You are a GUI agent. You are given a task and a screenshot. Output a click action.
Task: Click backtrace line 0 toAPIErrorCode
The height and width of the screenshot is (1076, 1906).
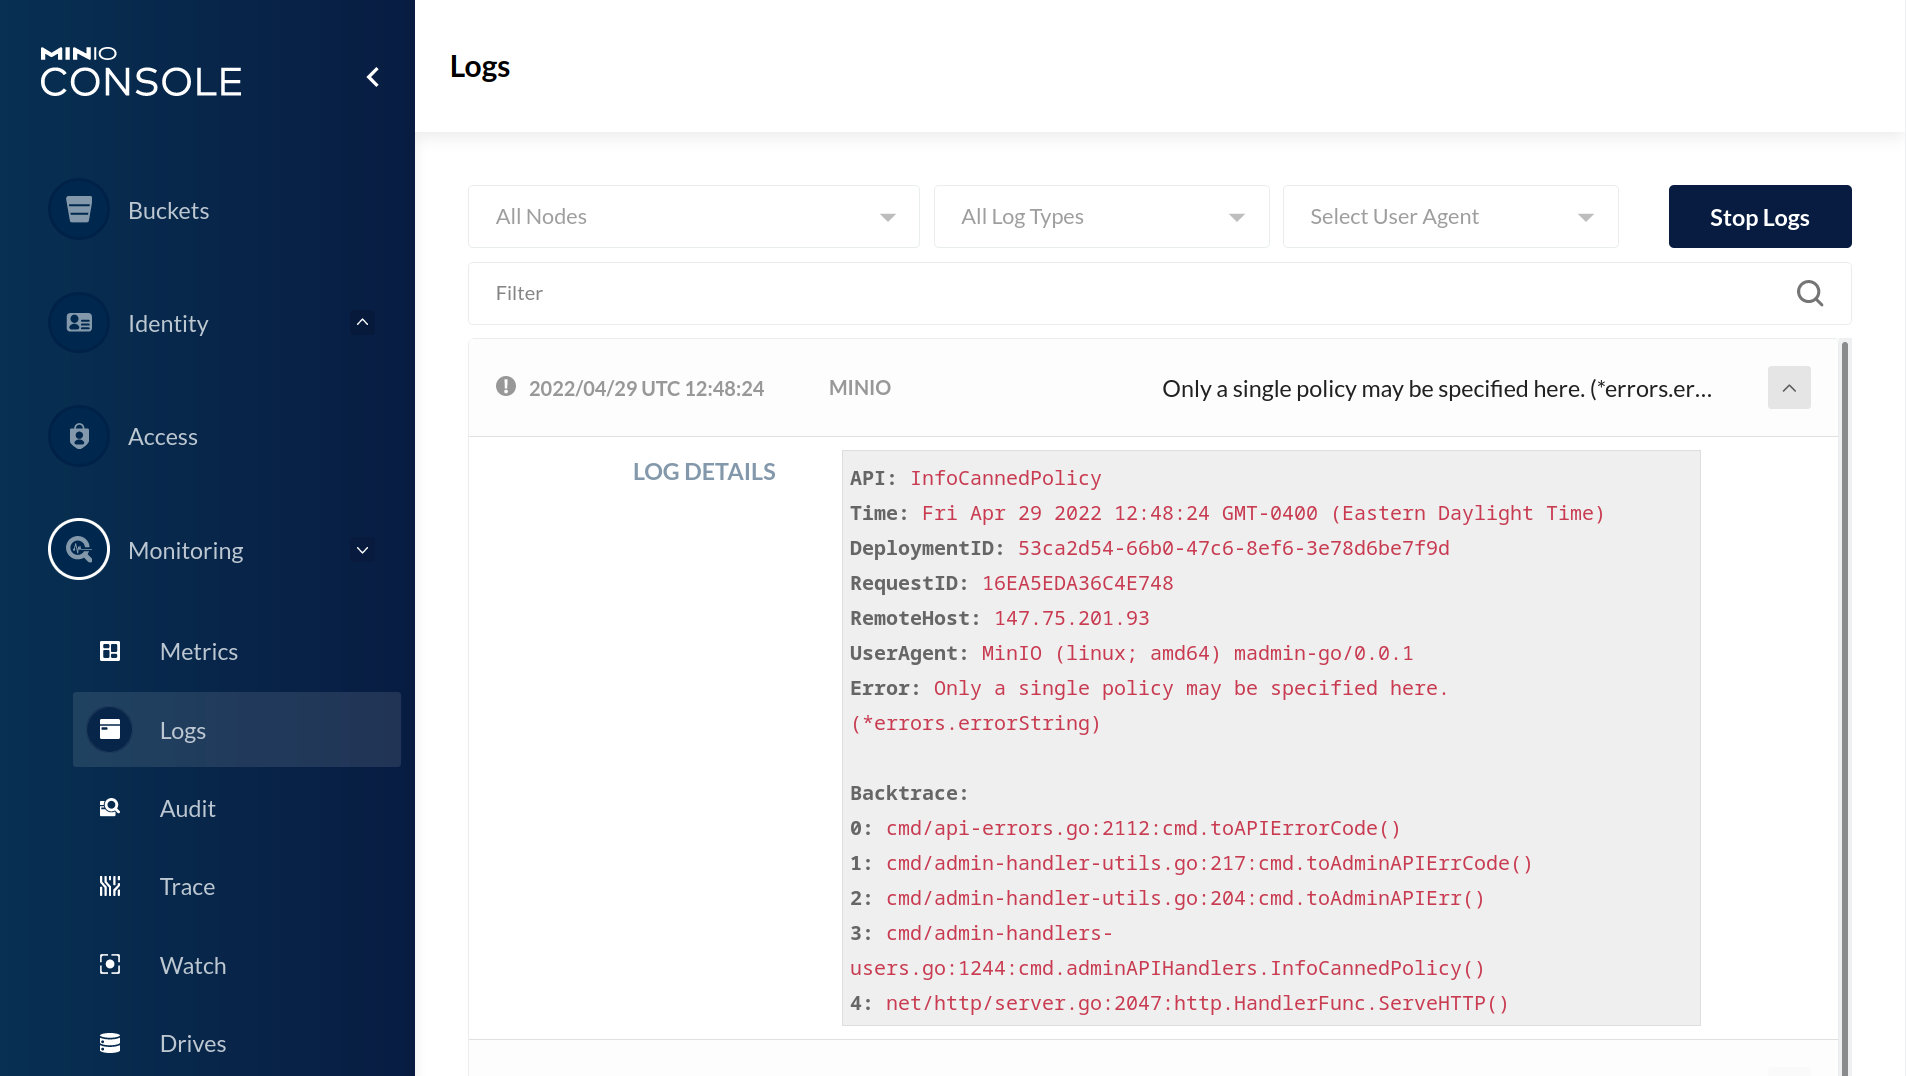[x=1144, y=828]
